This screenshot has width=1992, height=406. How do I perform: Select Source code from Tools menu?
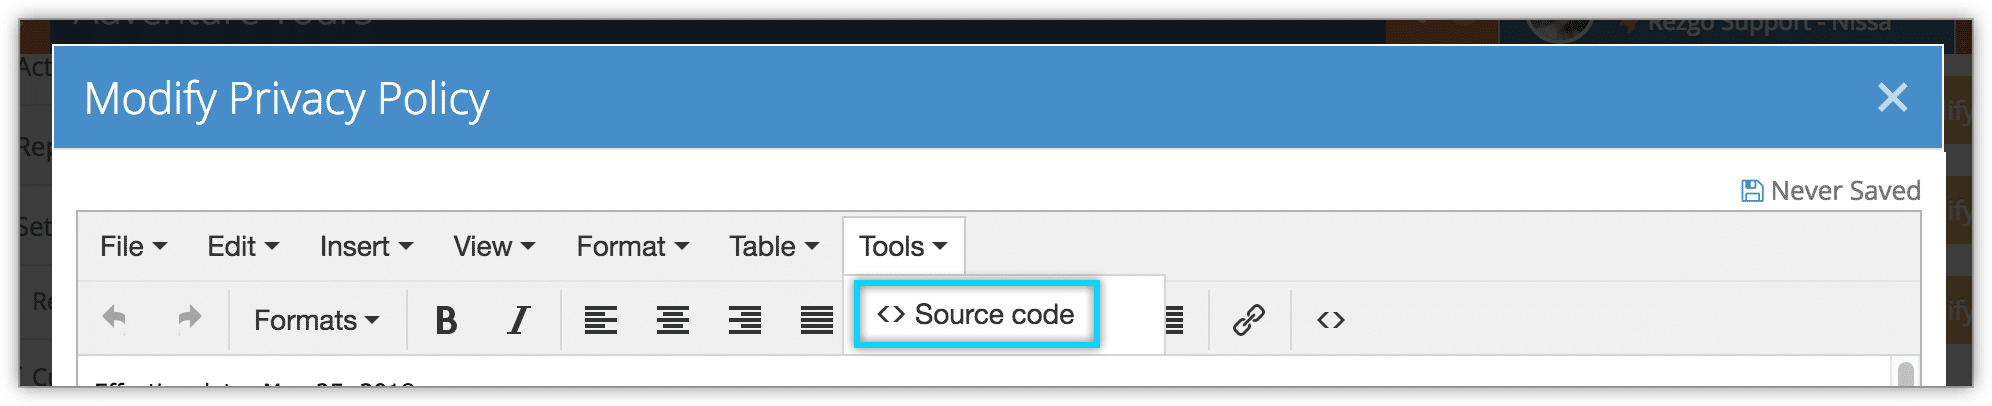[976, 314]
